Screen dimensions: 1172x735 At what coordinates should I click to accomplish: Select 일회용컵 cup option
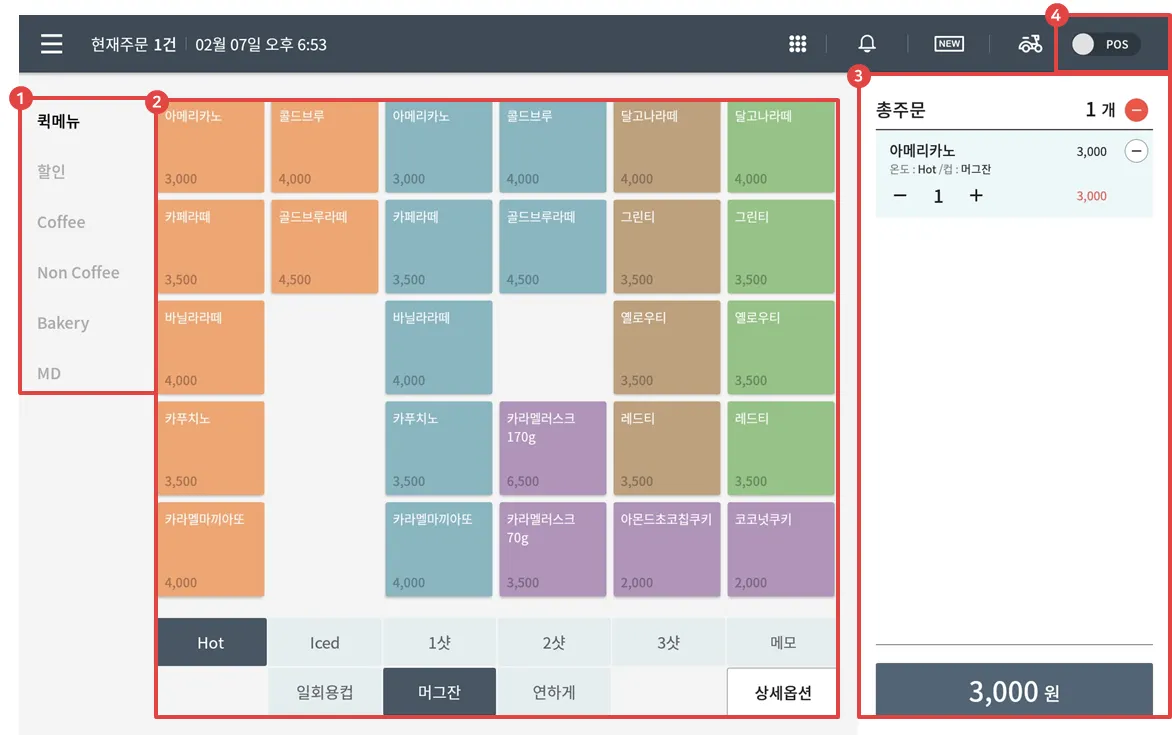tap(324, 692)
